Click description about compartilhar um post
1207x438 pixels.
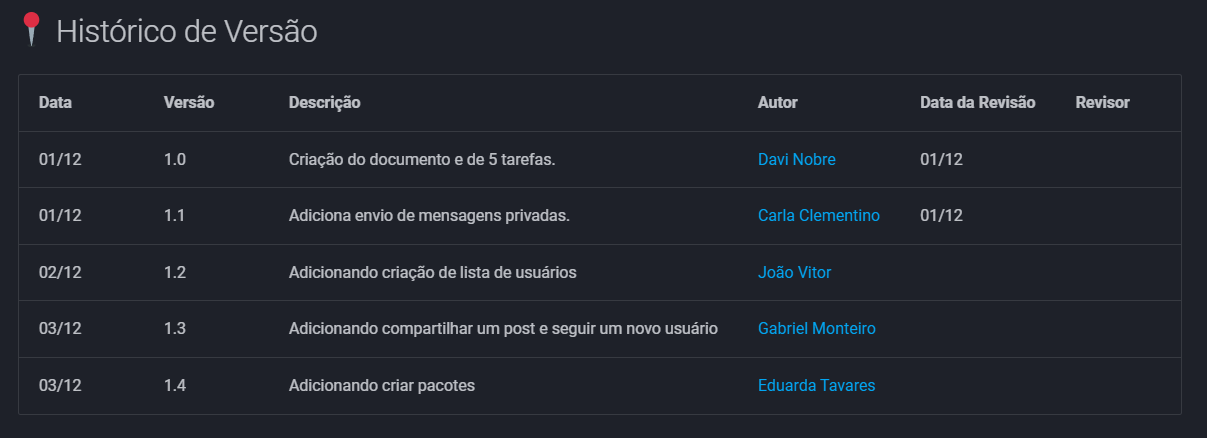503,328
